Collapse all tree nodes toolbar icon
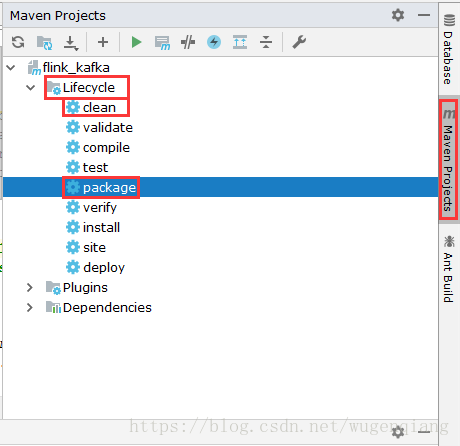This screenshot has height=446, width=460. [x=266, y=42]
